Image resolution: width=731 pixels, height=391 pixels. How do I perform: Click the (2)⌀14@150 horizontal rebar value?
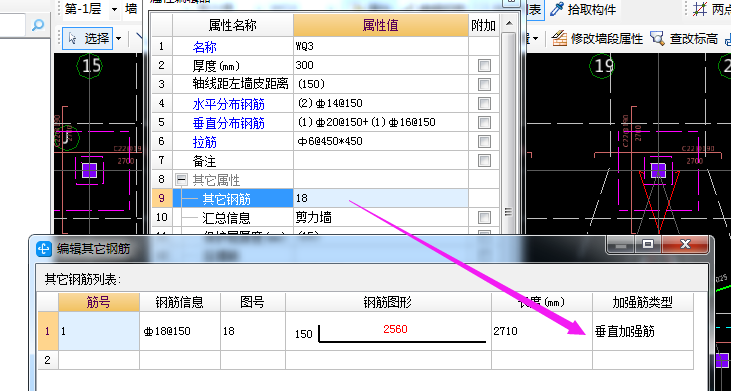pos(380,103)
